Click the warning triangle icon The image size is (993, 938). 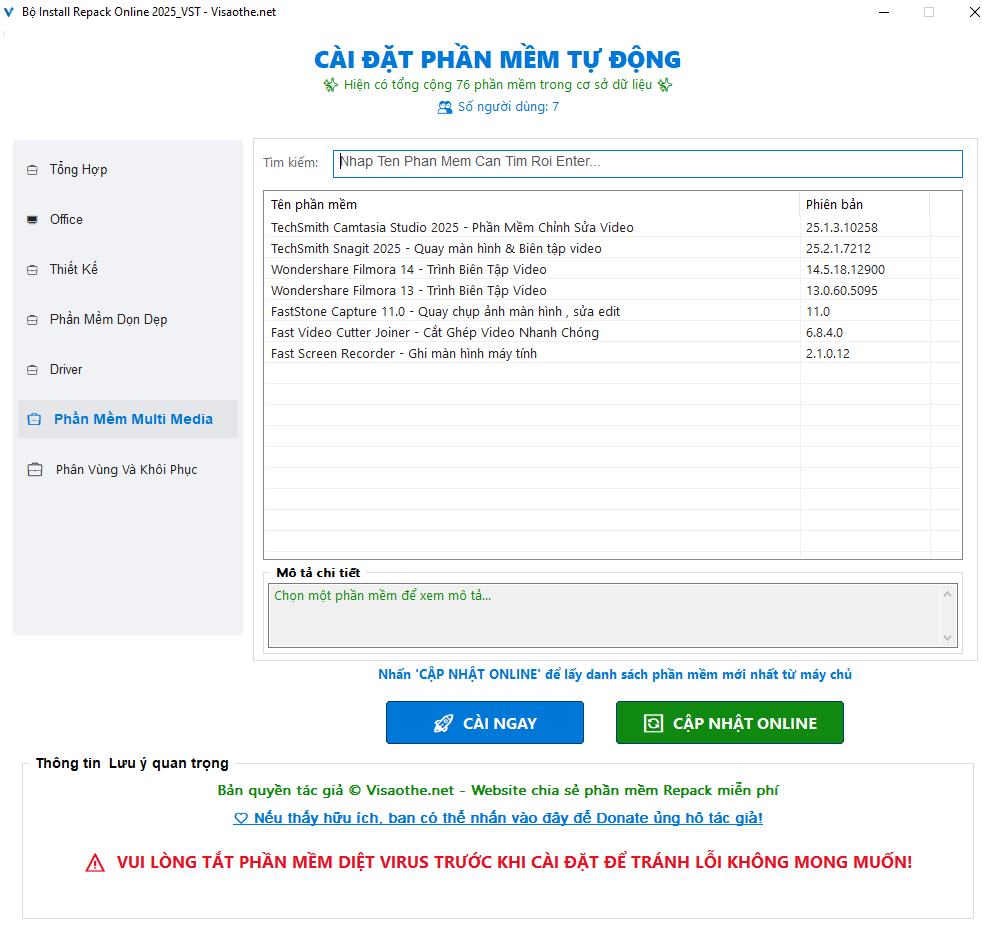(x=95, y=863)
